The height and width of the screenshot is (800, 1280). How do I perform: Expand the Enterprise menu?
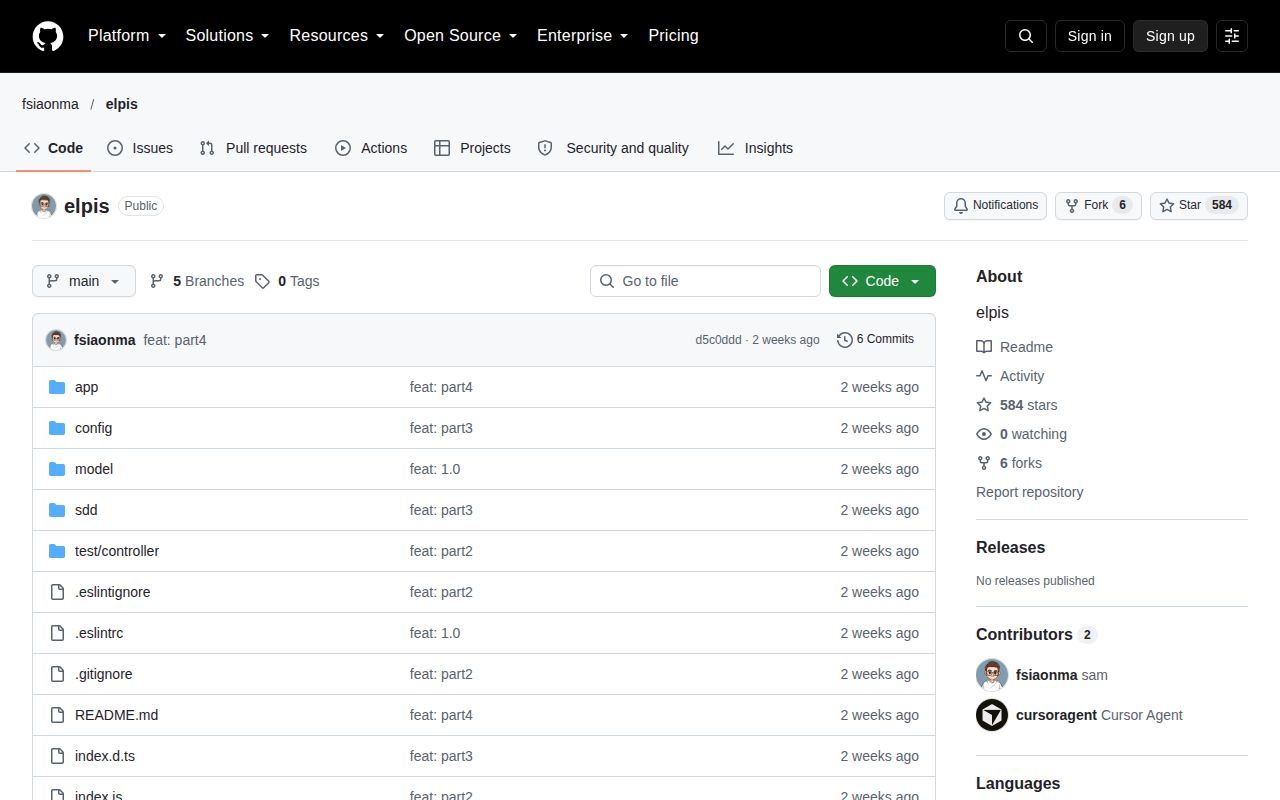[583, 36]
